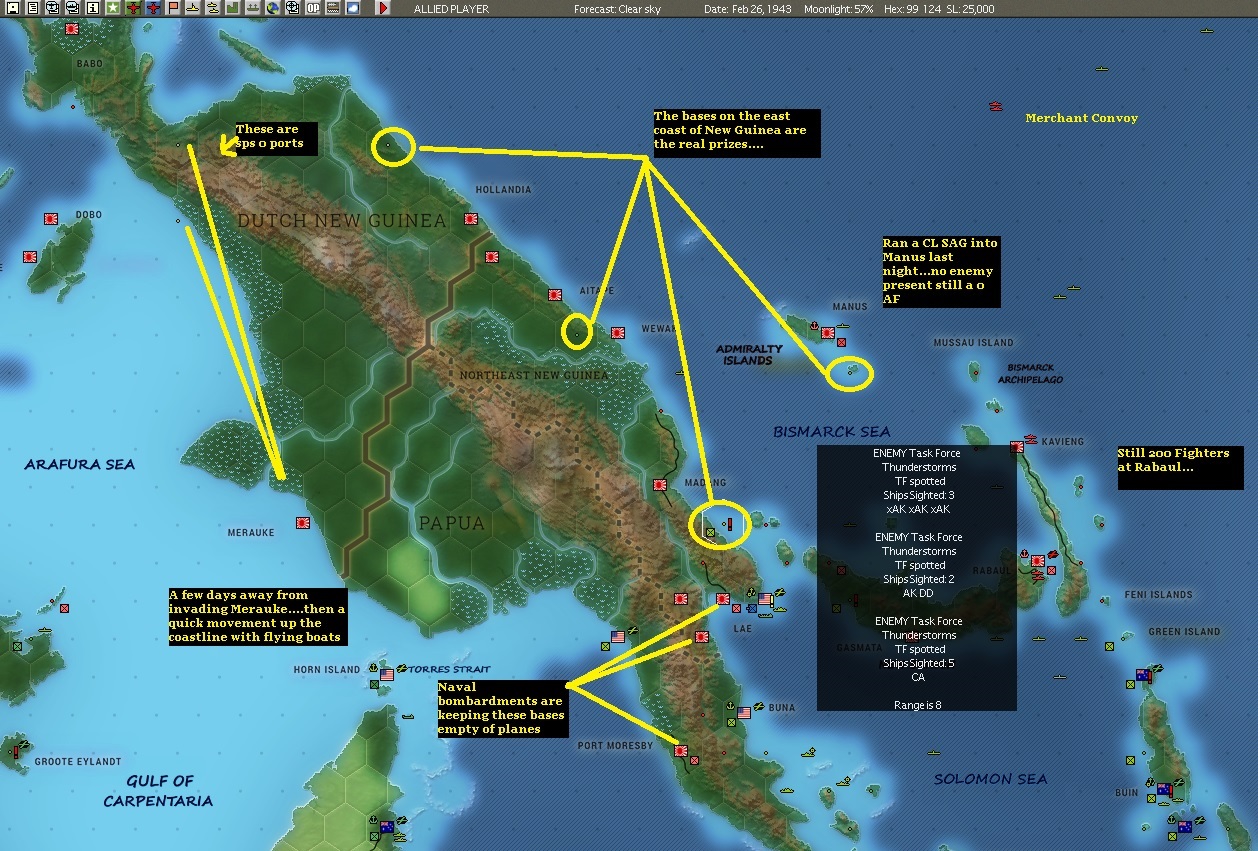This screenshot has width=1258, height=851.
Task: Click the GREEN ISLAND map label
Action: point(1184,632)
